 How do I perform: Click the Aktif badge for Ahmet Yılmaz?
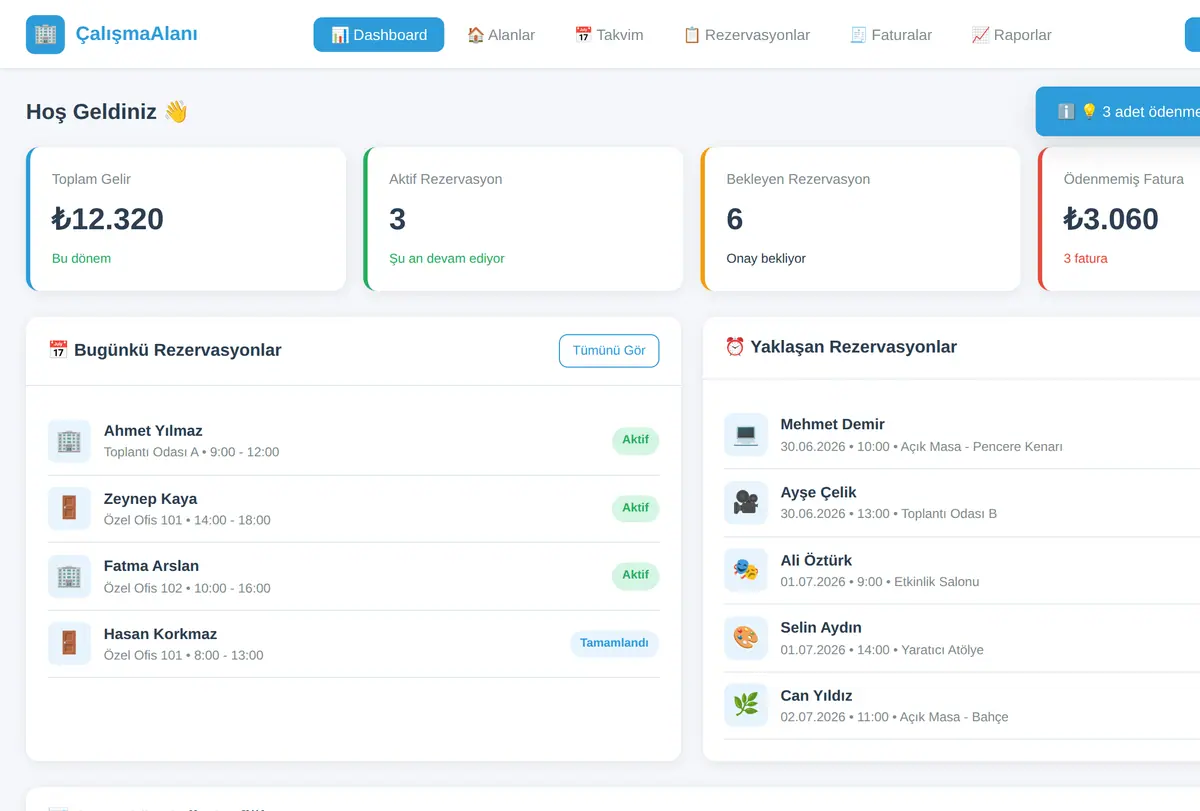pyautogui.click(x=636, y=440)
